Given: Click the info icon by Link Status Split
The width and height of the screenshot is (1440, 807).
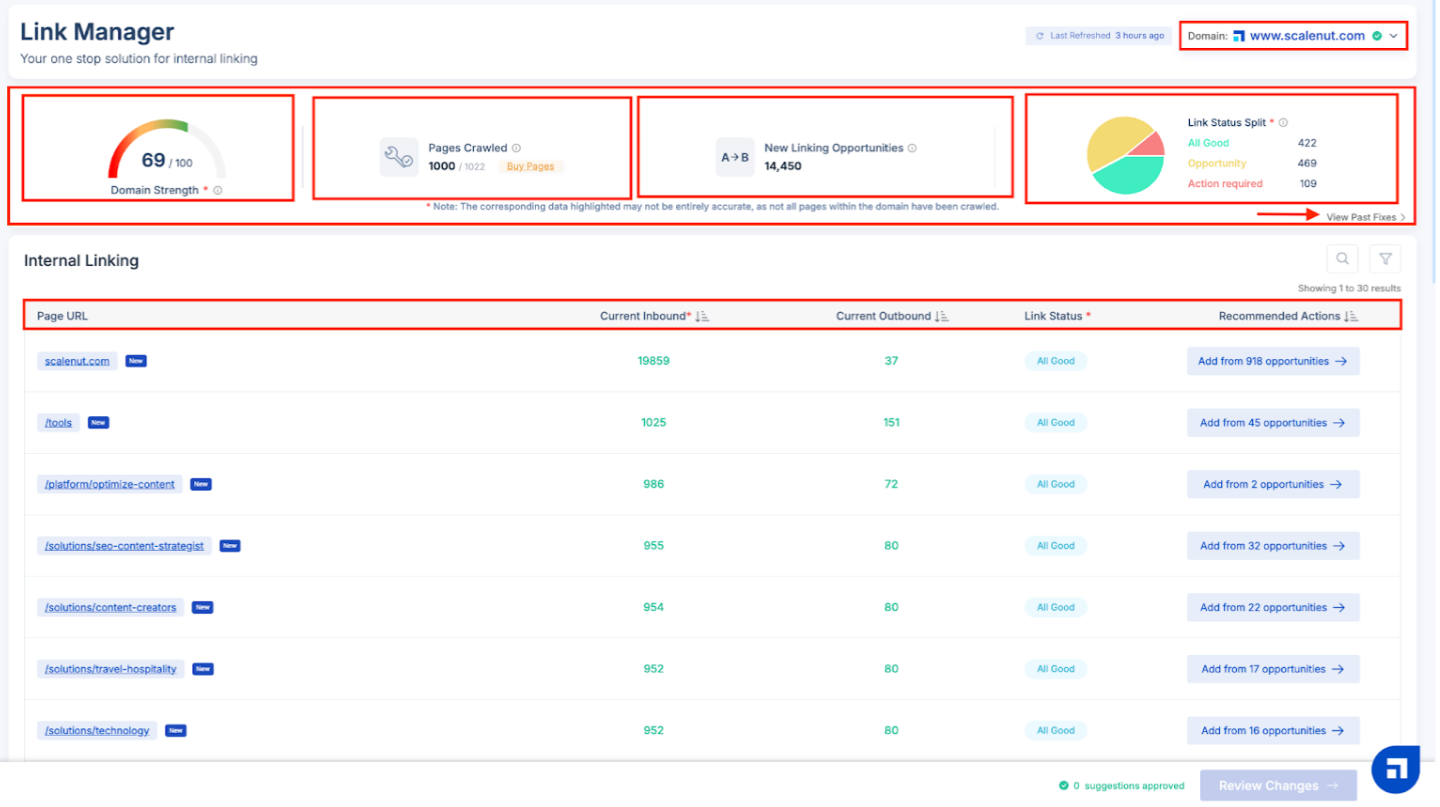Looking at the screenshot, I should (1283, 123).
